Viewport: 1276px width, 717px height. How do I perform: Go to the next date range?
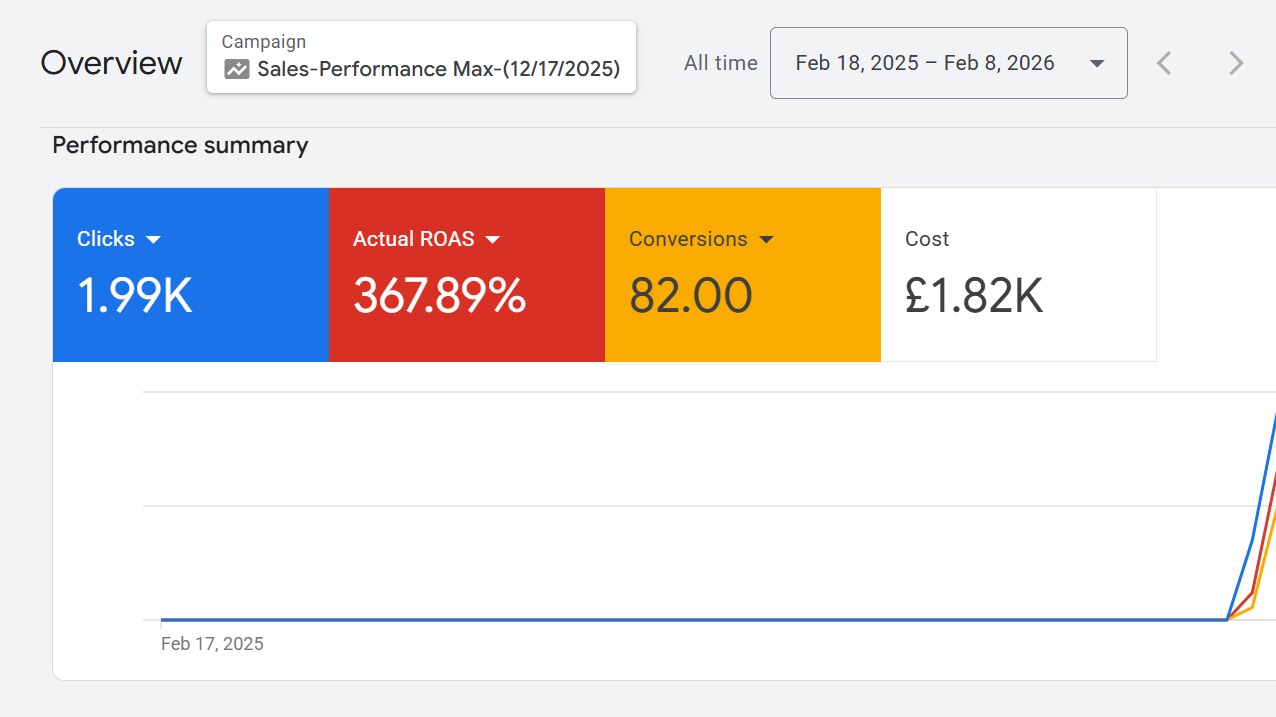(1236, 63)
